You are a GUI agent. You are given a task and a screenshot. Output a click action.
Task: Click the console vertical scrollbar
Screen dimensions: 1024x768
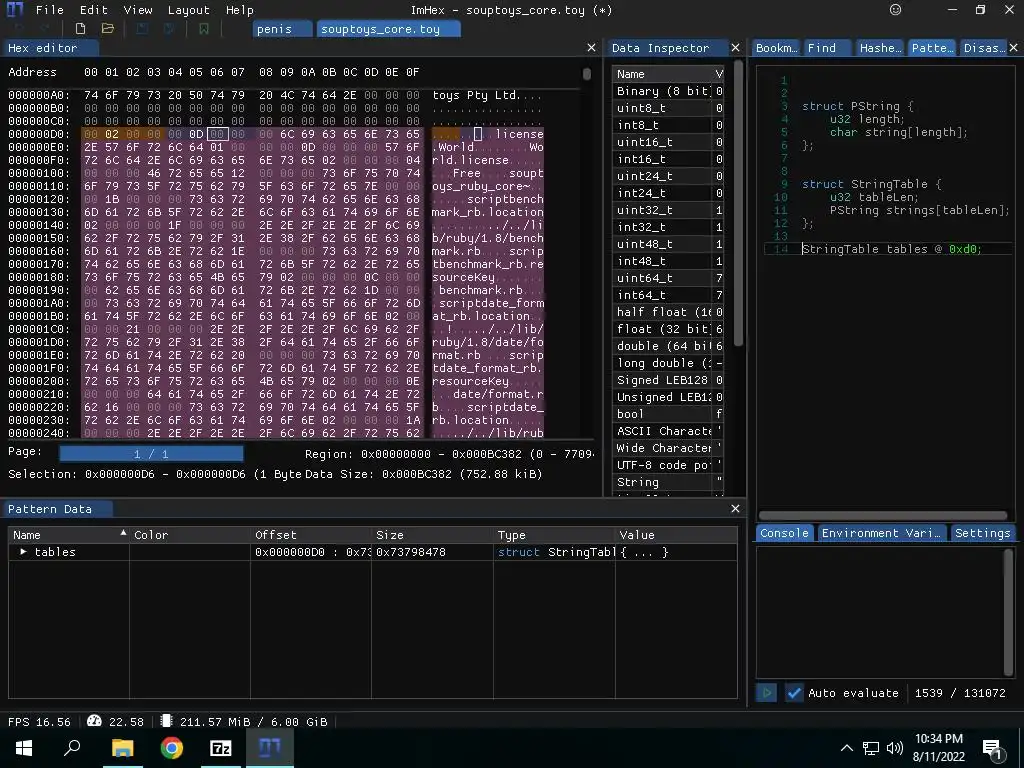[x=1008, y=612]
